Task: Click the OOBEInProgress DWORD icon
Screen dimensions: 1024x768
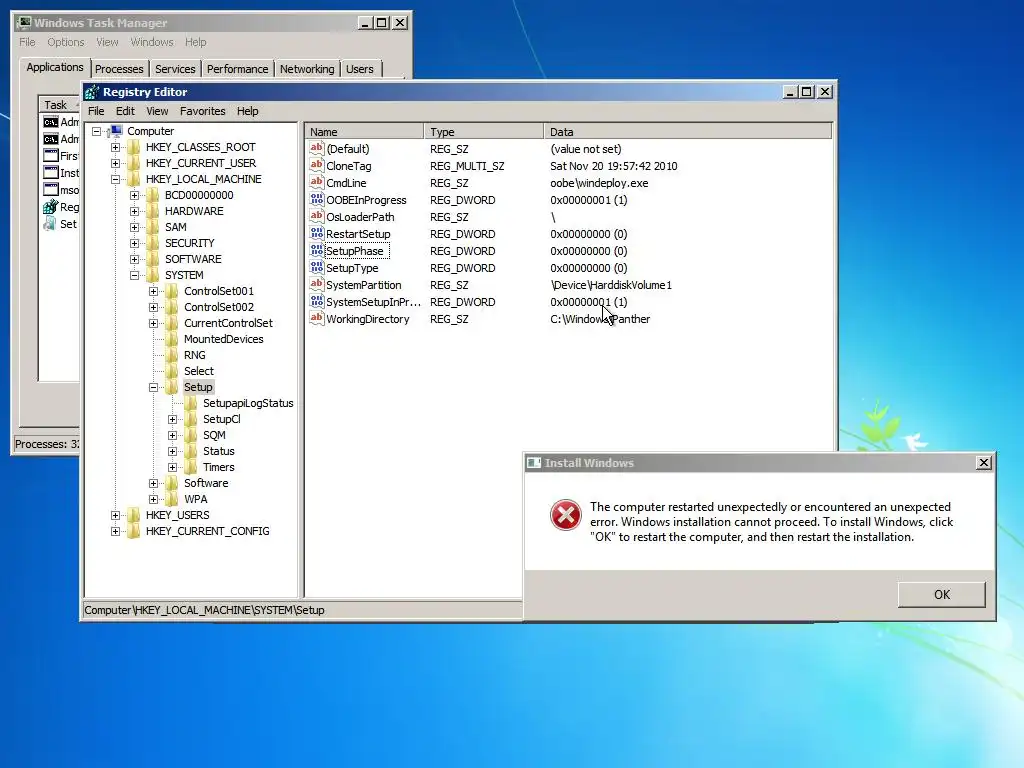Action: pyautogui.click(x=317, y=199)
